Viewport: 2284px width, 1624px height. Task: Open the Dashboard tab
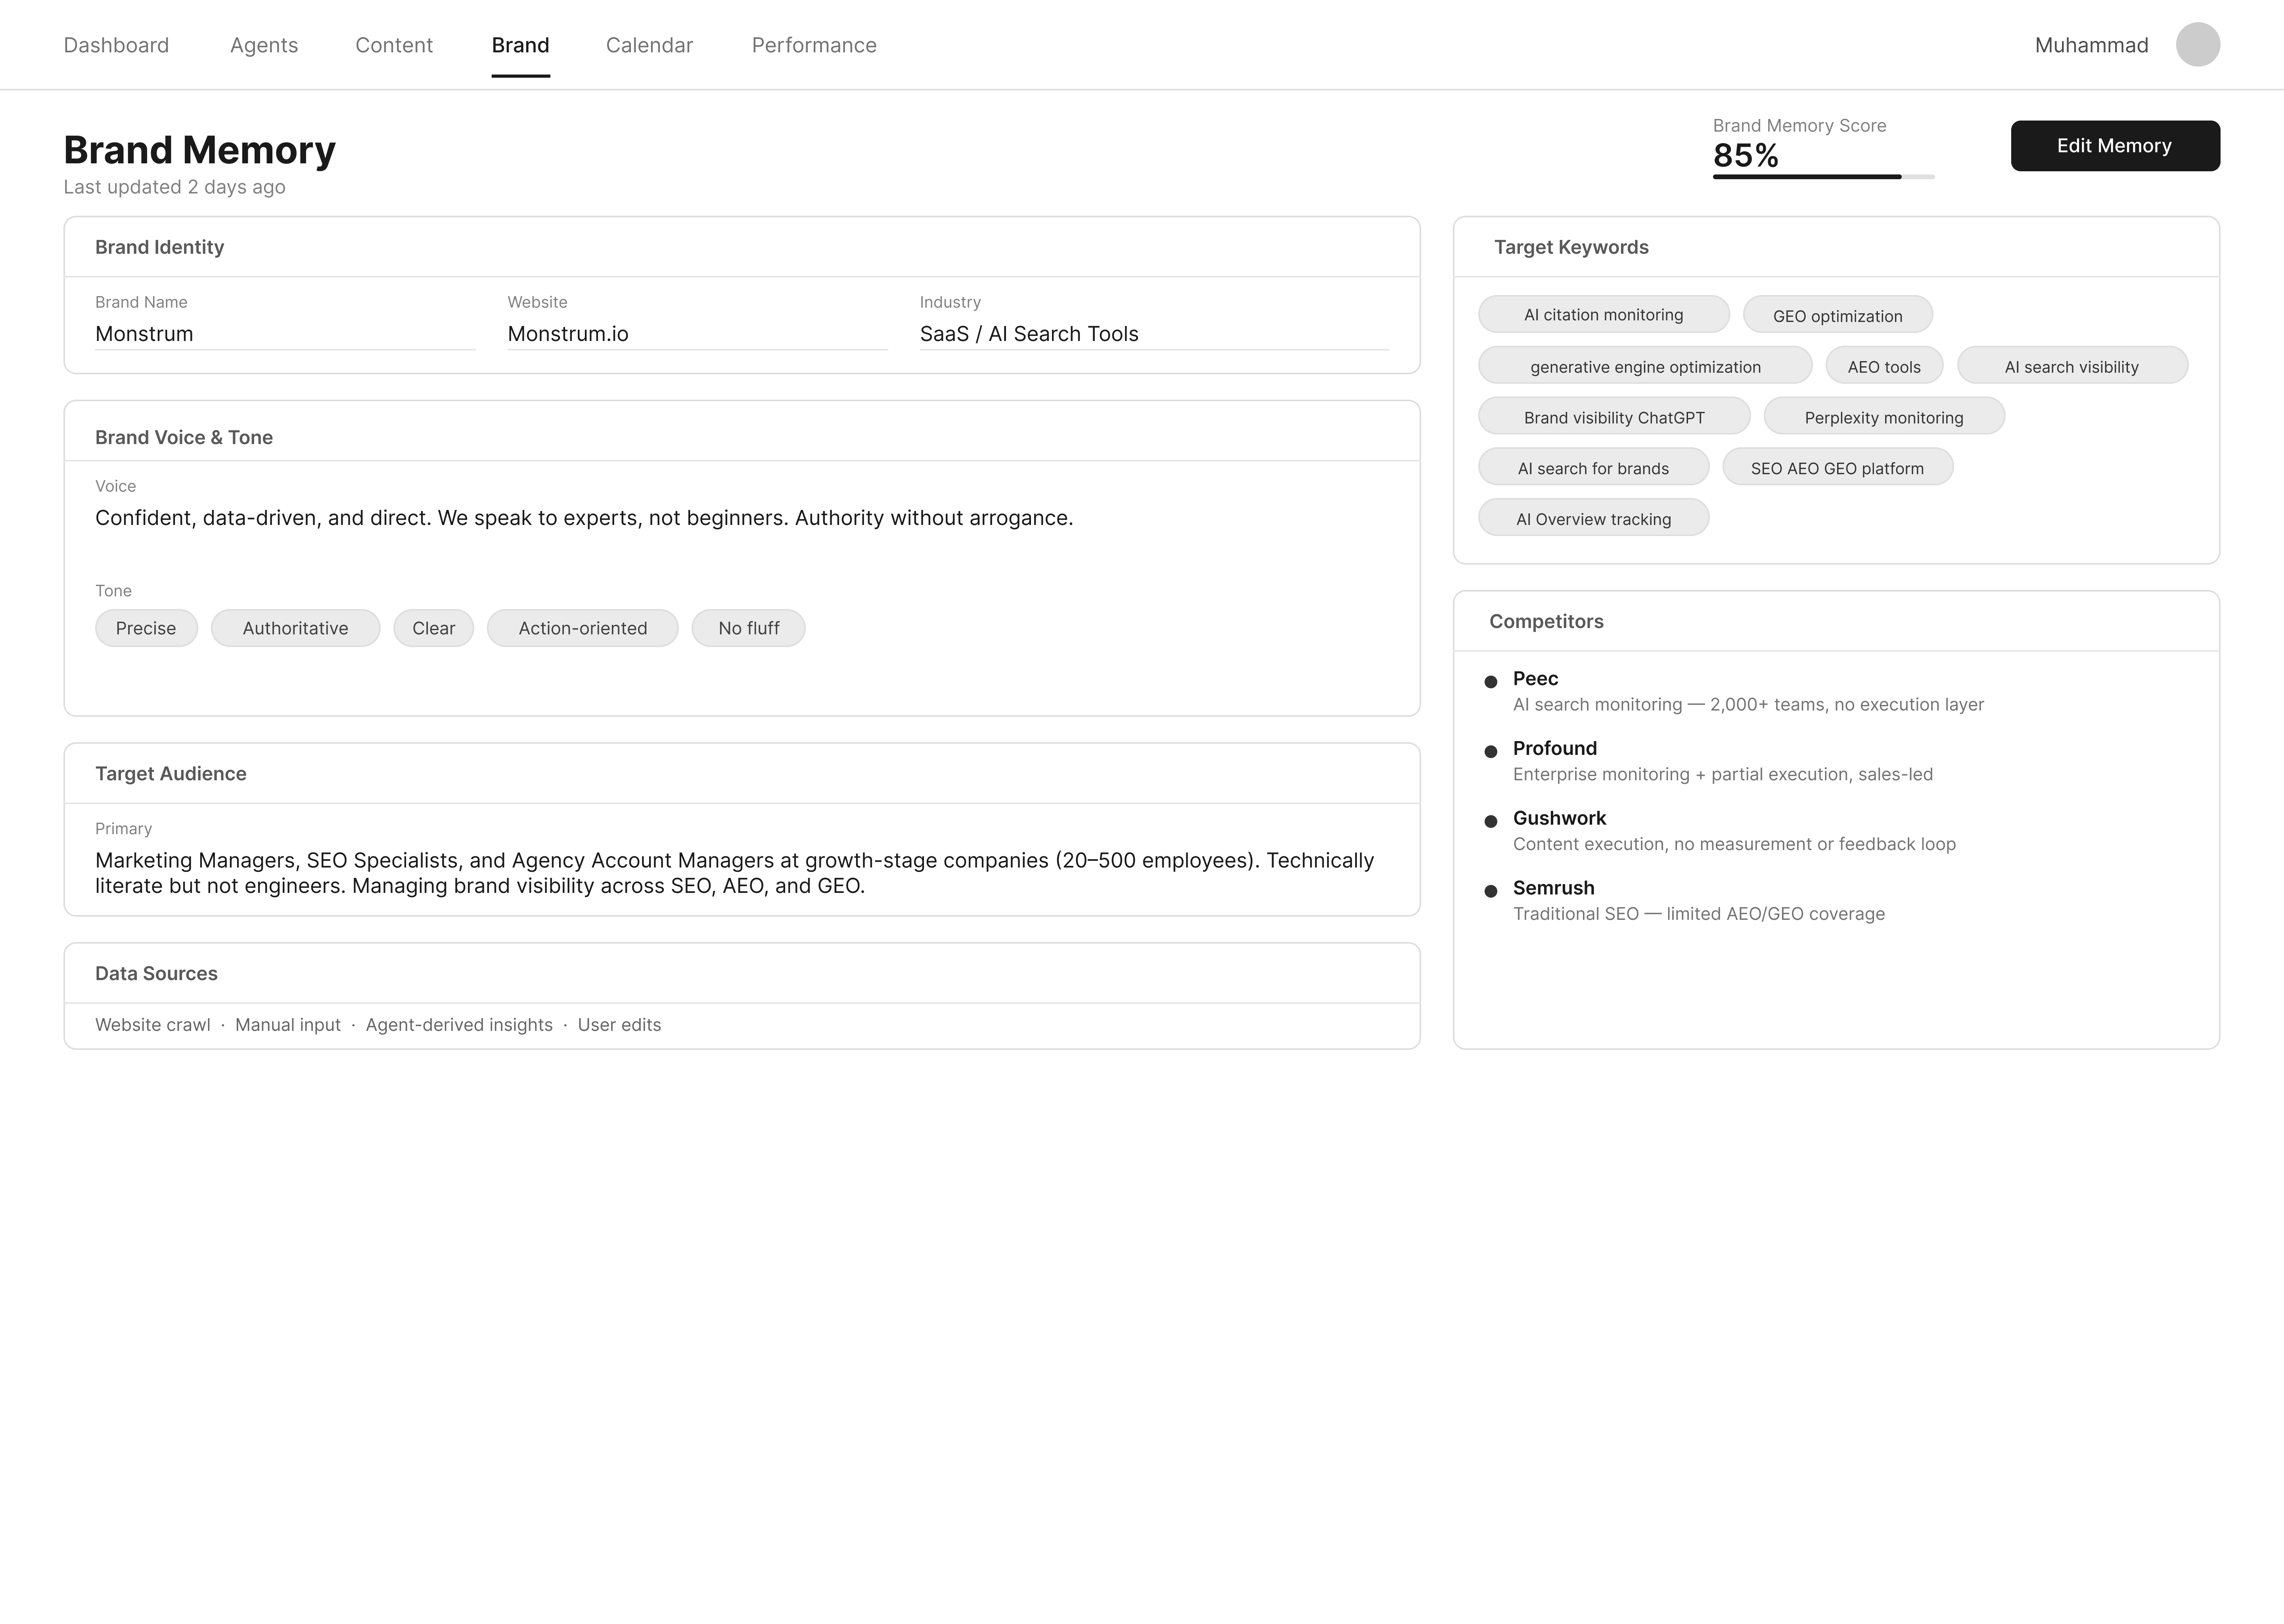click(x=116, y=45)
